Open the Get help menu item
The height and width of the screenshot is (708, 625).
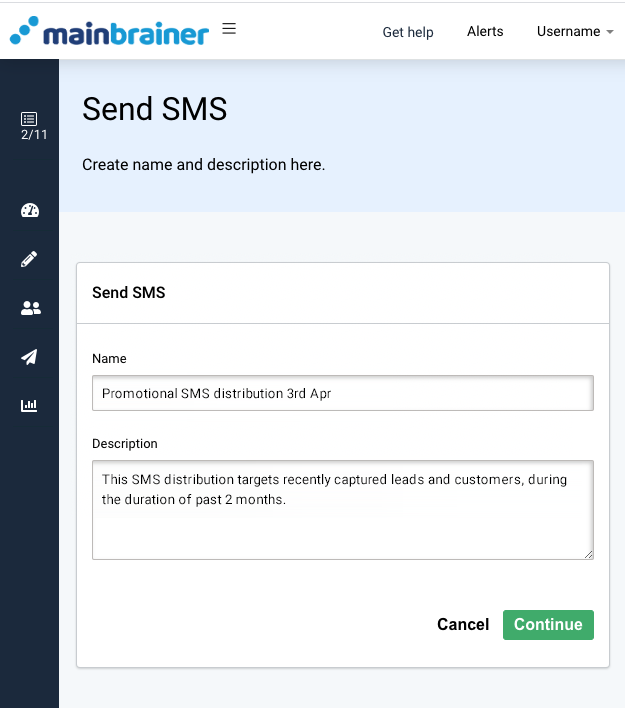tap(408, 32)
